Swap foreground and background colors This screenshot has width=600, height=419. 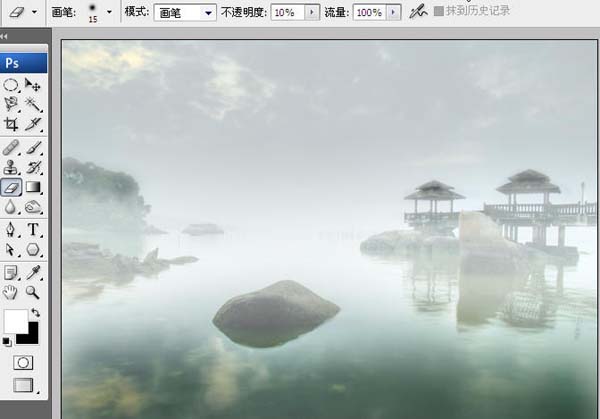36,313
